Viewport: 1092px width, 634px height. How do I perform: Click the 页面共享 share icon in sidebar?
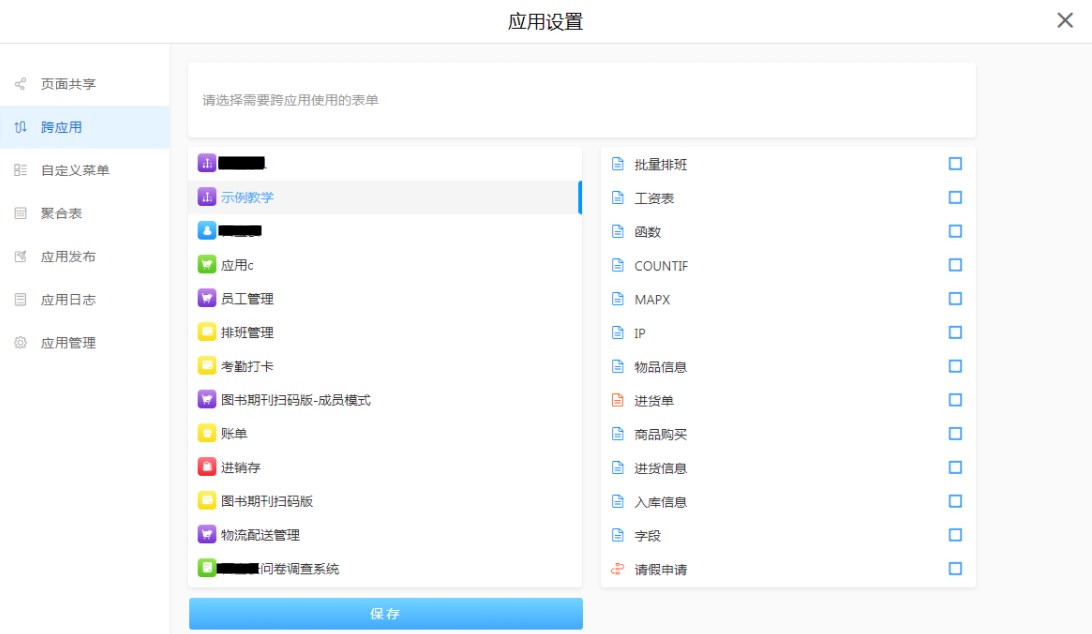(20, 84)
